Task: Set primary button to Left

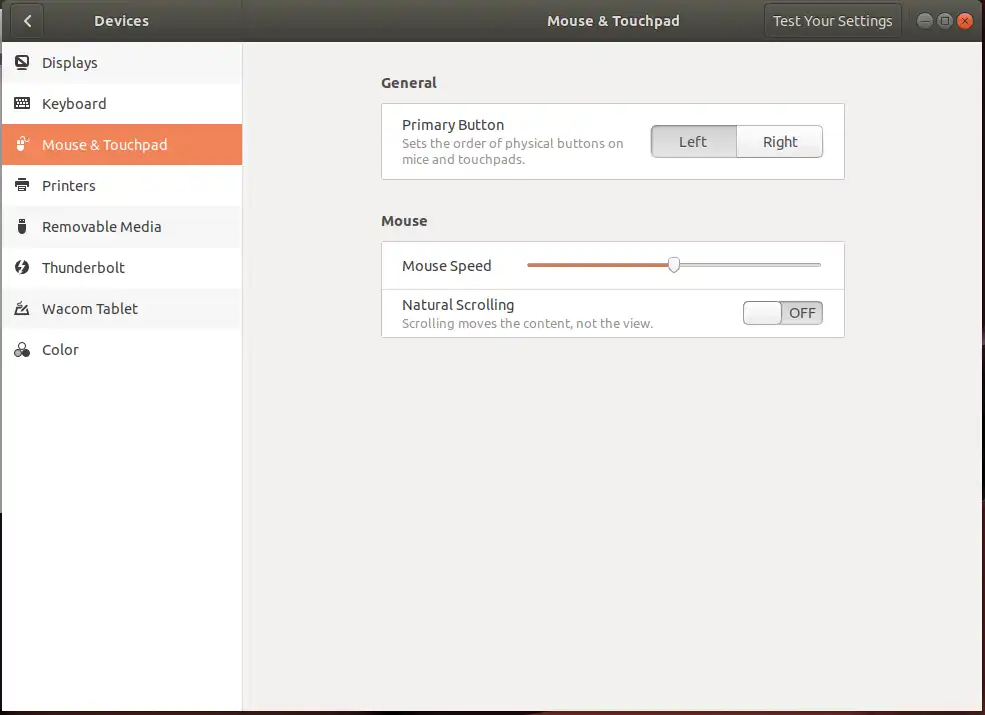Action: (x=694, y=141)
